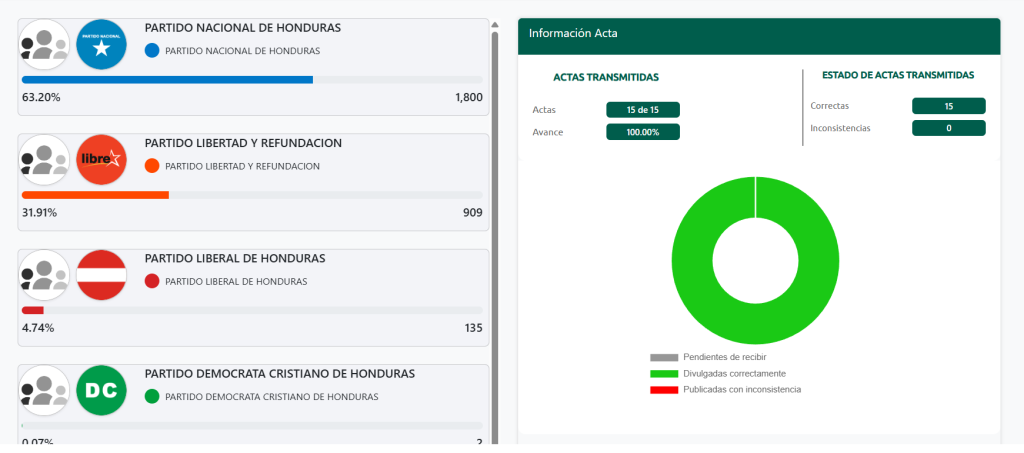Click 'PARTIDO DEMOCRATA CRISTIANO DE HONDURAS' title
This screenshot has height=453, width=1024.
(280, 374)
